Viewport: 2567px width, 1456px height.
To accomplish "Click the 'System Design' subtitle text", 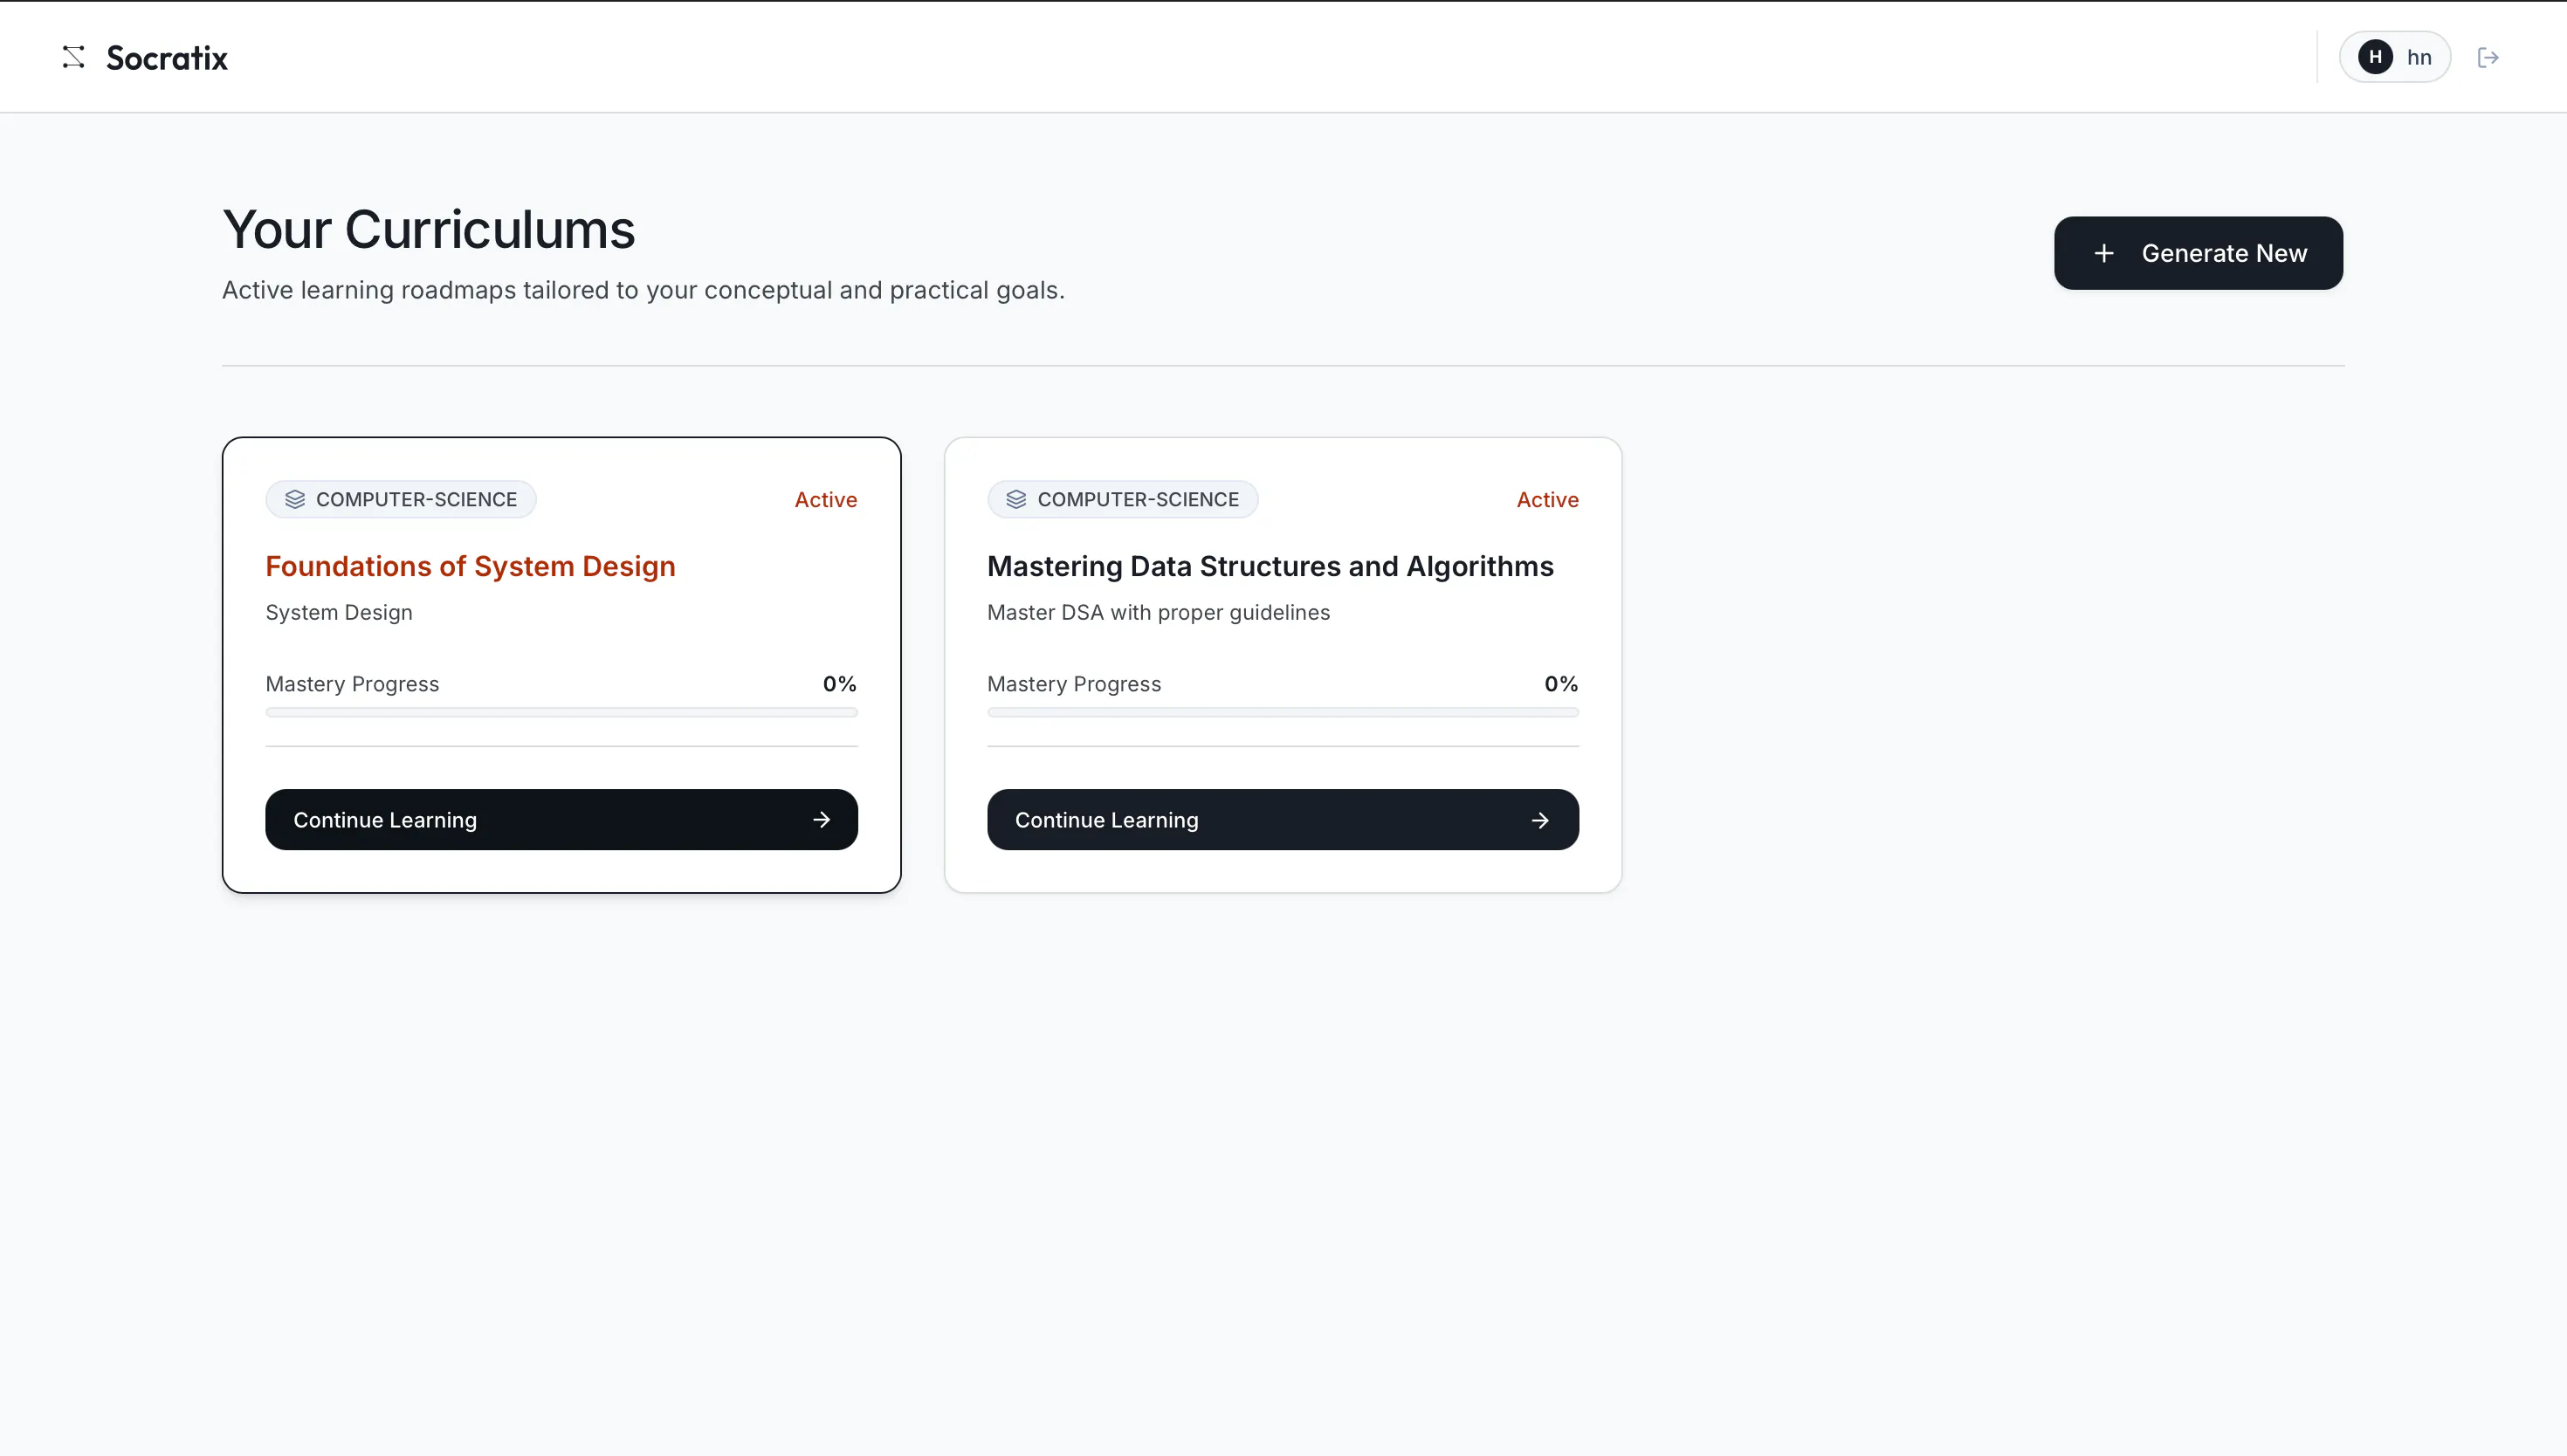I will tap(339, 612).
